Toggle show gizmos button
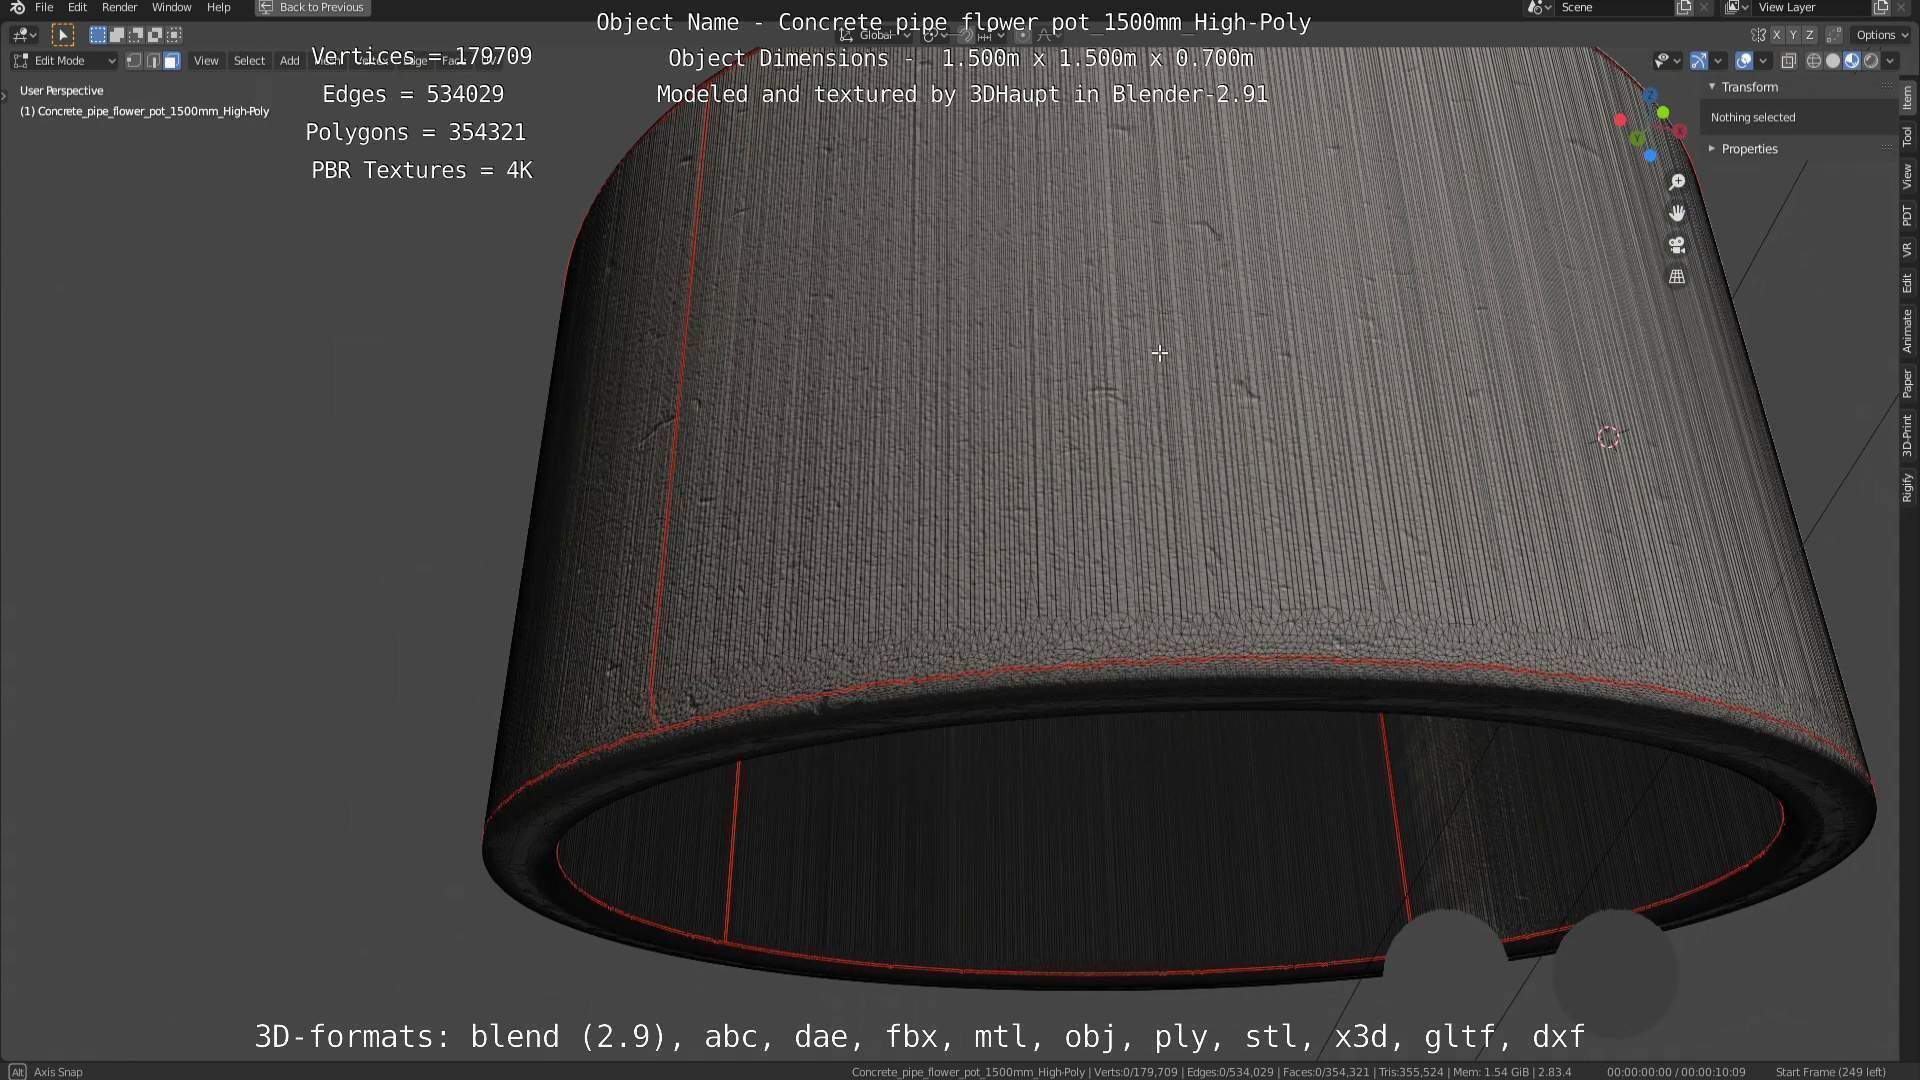The width and height of the screenshot is (1920, 1080). point(1699,61)
